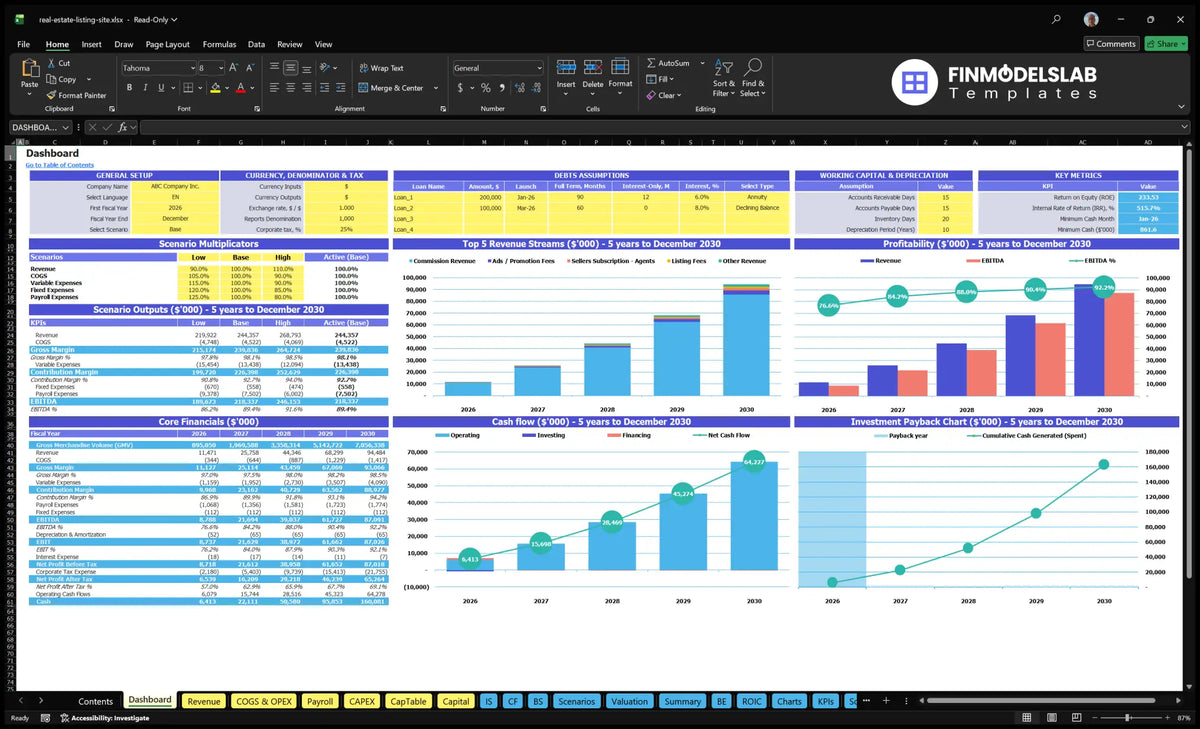Increase the indent level
The height and width of the screenshot is (729, 1200).
(x=342, y=88)
